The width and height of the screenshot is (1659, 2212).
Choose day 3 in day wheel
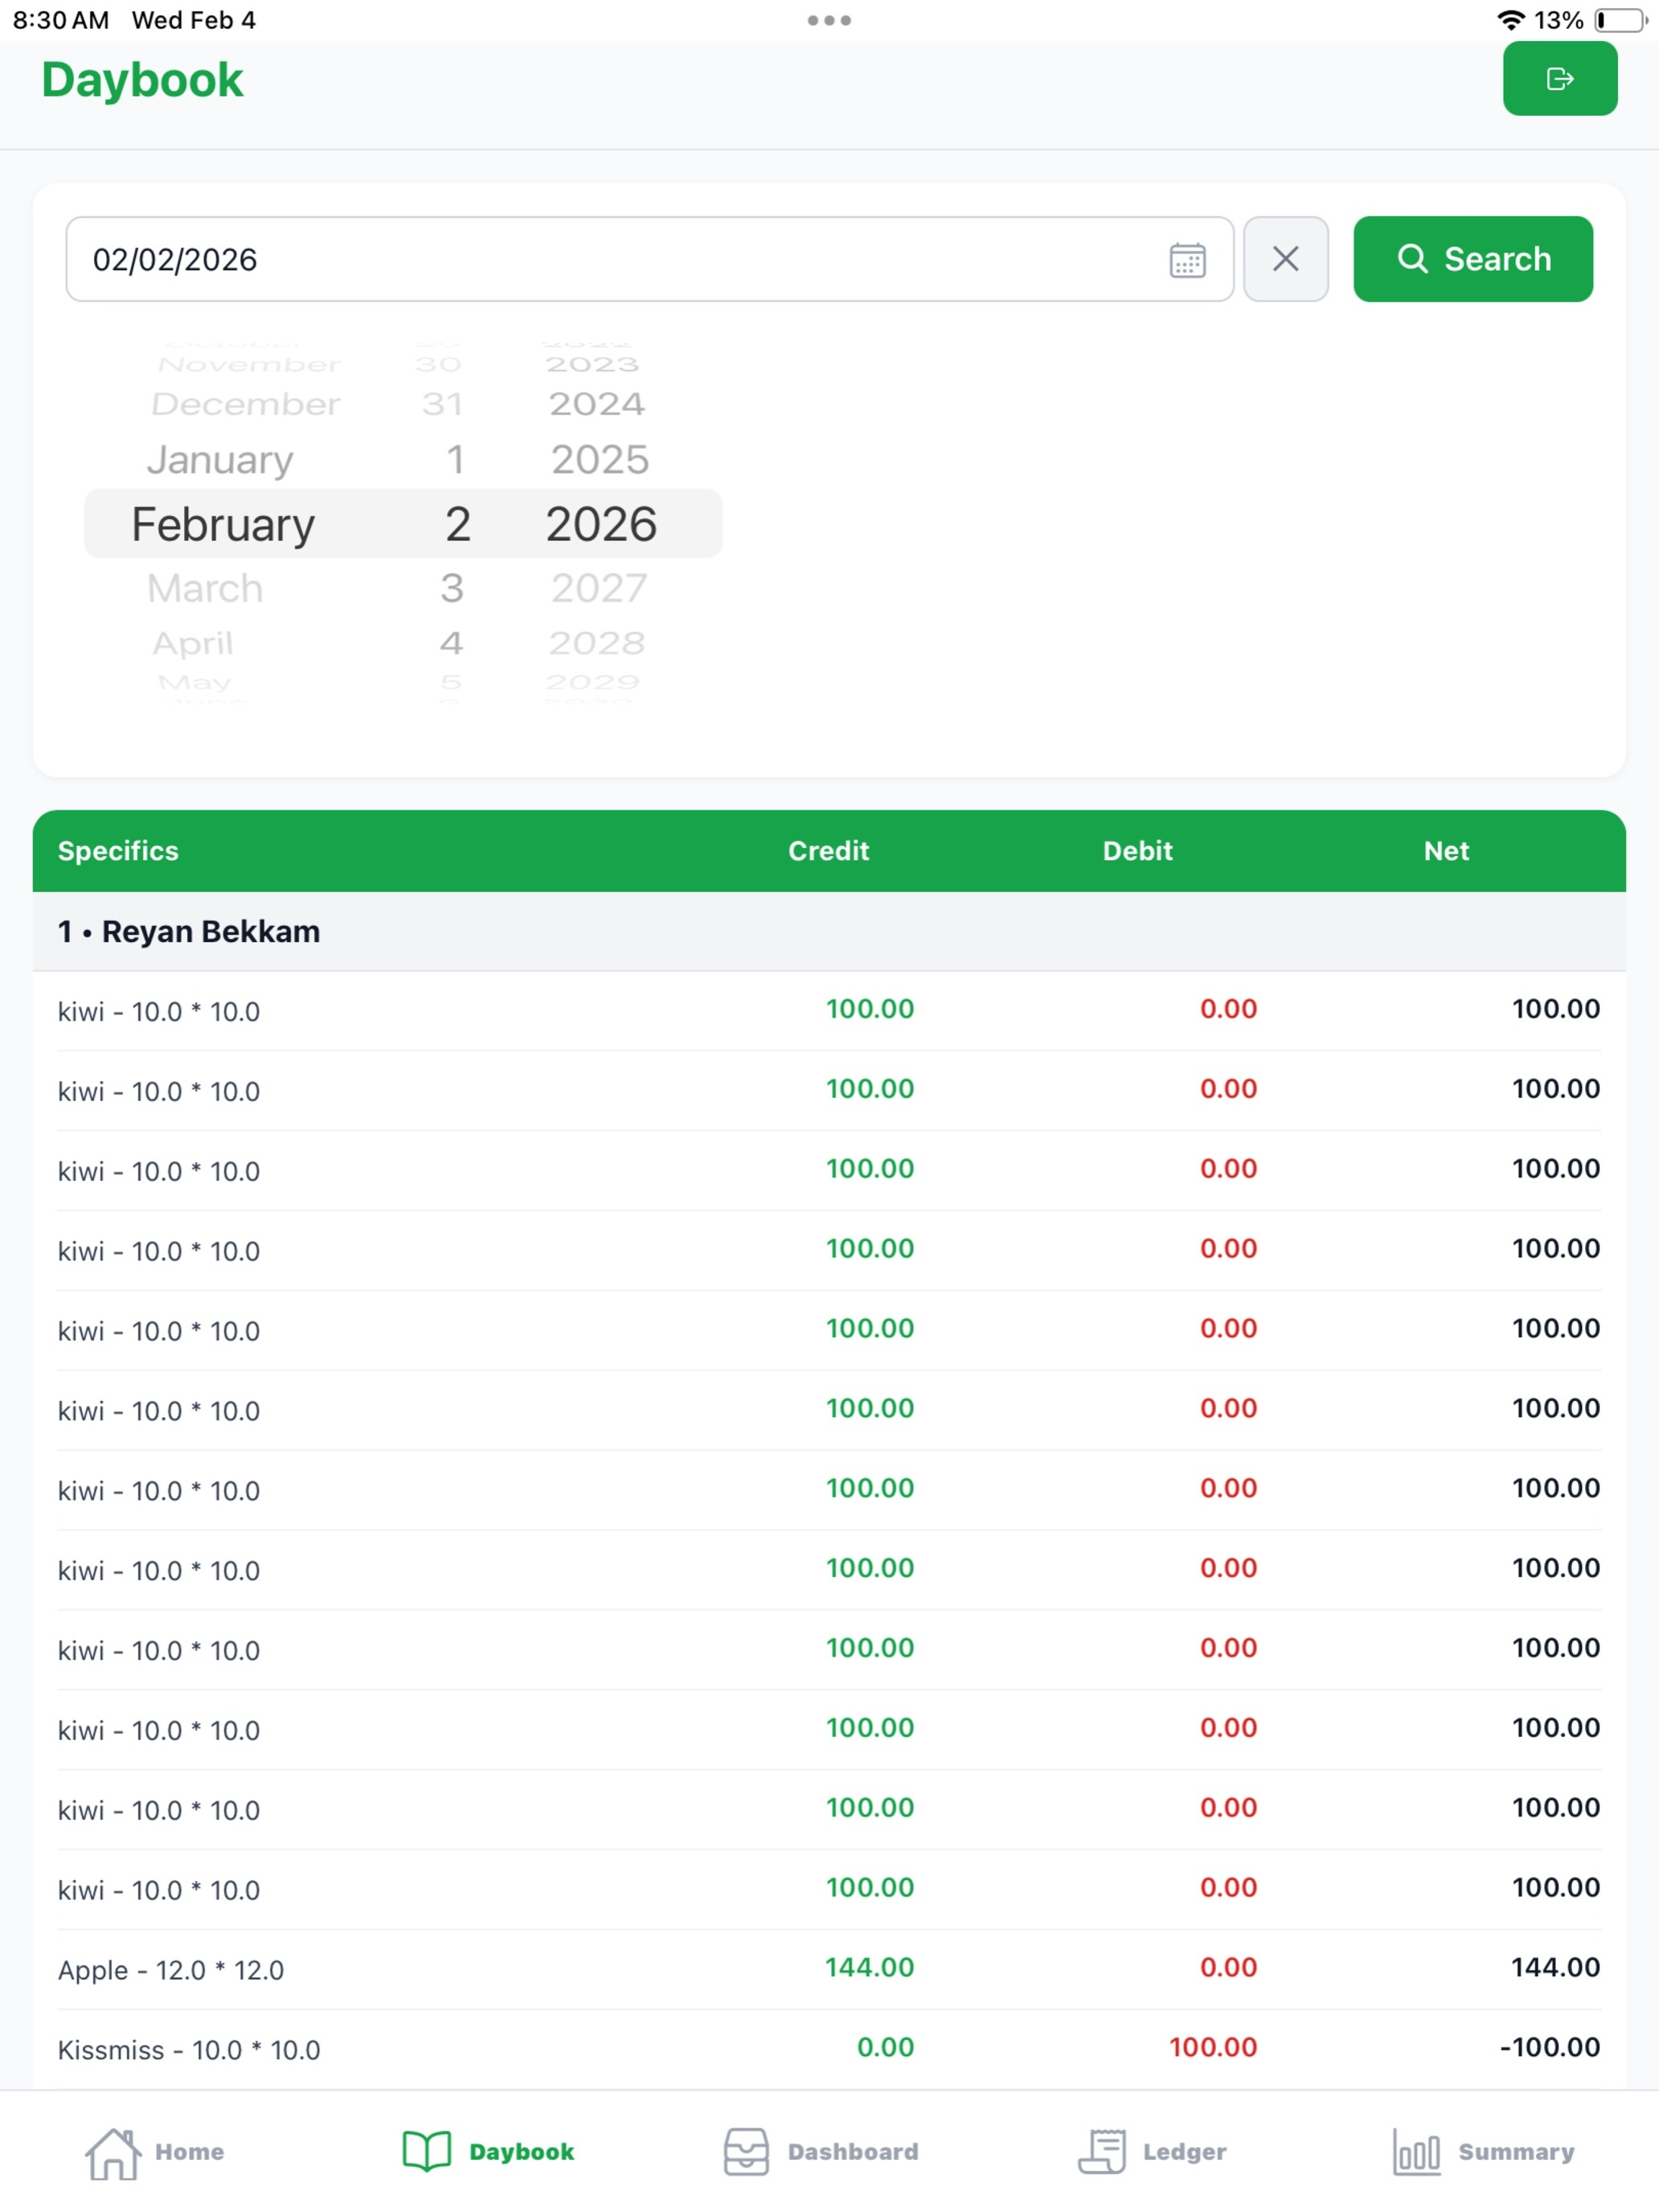coord(452,588)
